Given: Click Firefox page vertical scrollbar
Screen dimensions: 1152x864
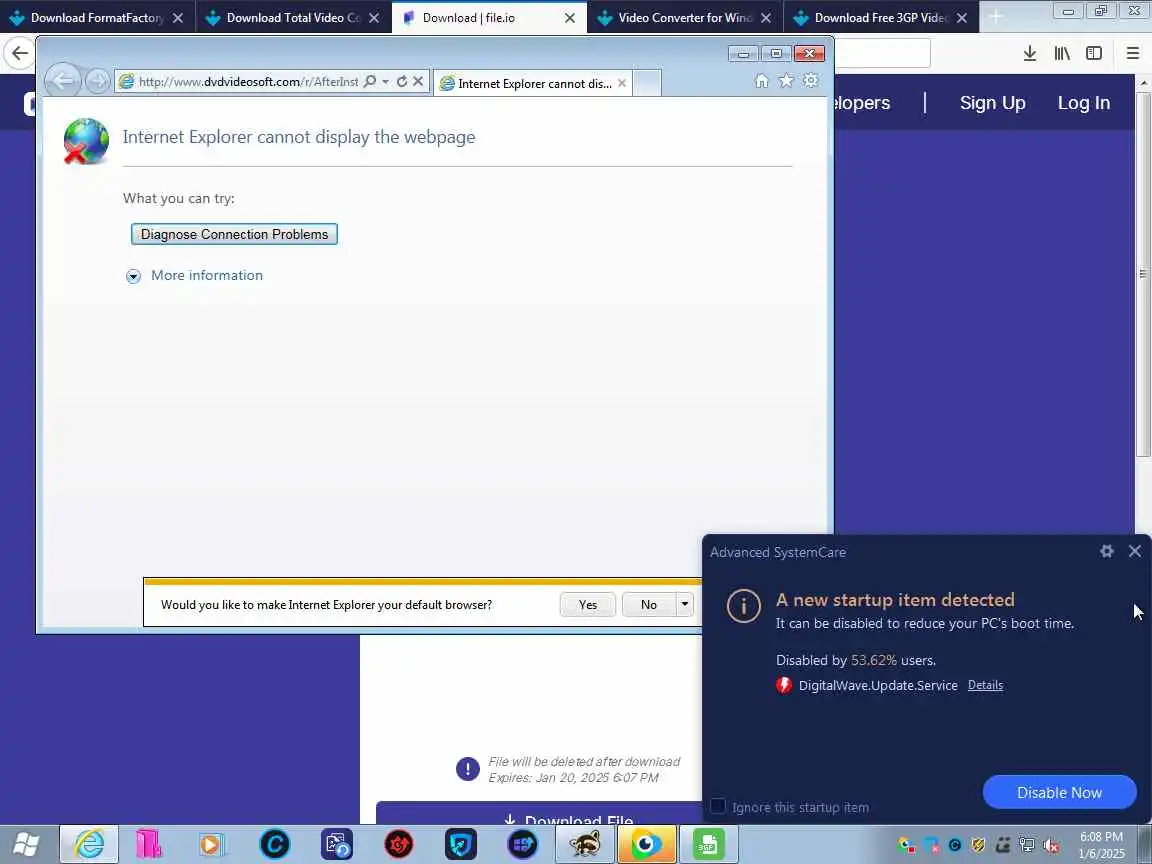Looking at the screenshot, I should click(x=1143, y=274).
